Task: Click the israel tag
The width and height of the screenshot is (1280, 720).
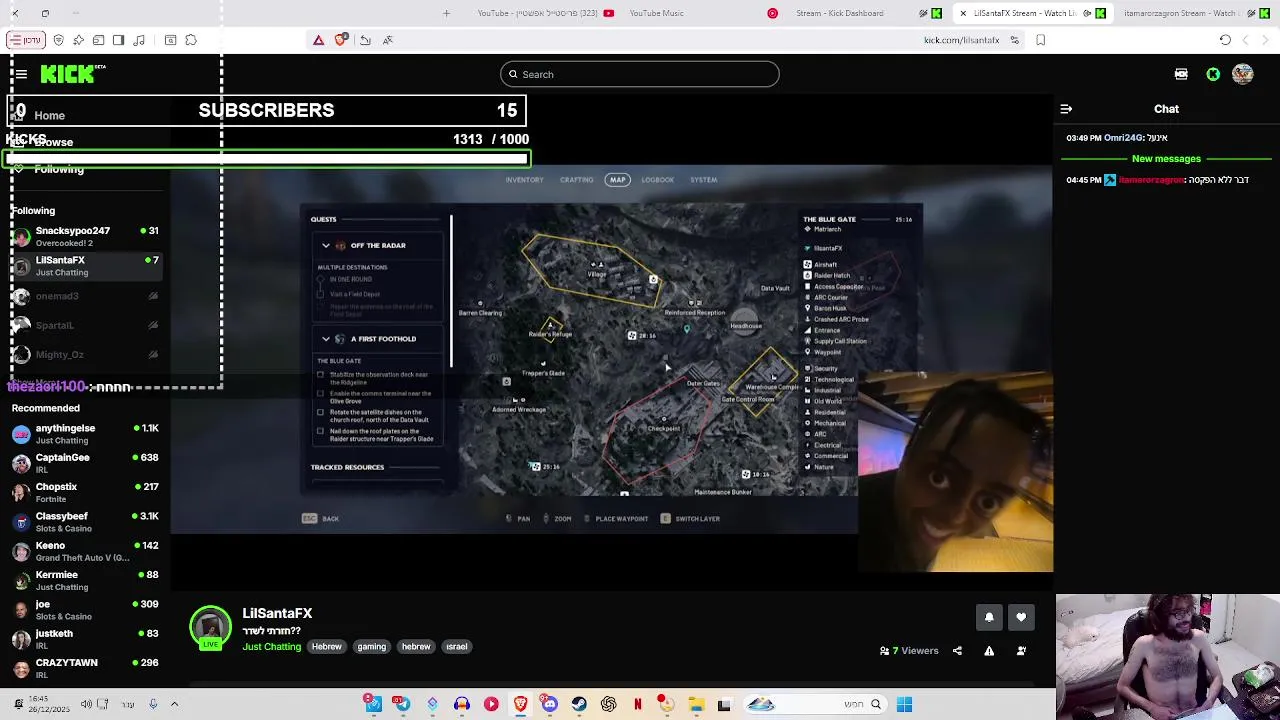Action: (457, 647)
